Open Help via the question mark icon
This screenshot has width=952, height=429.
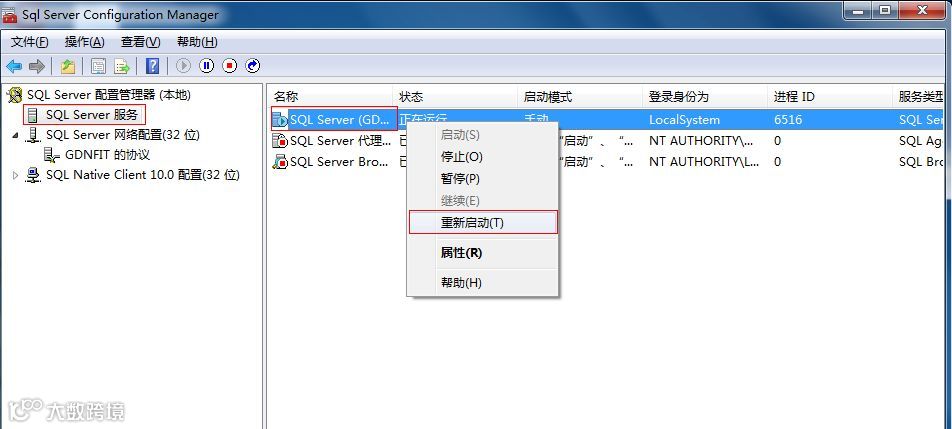152,66
